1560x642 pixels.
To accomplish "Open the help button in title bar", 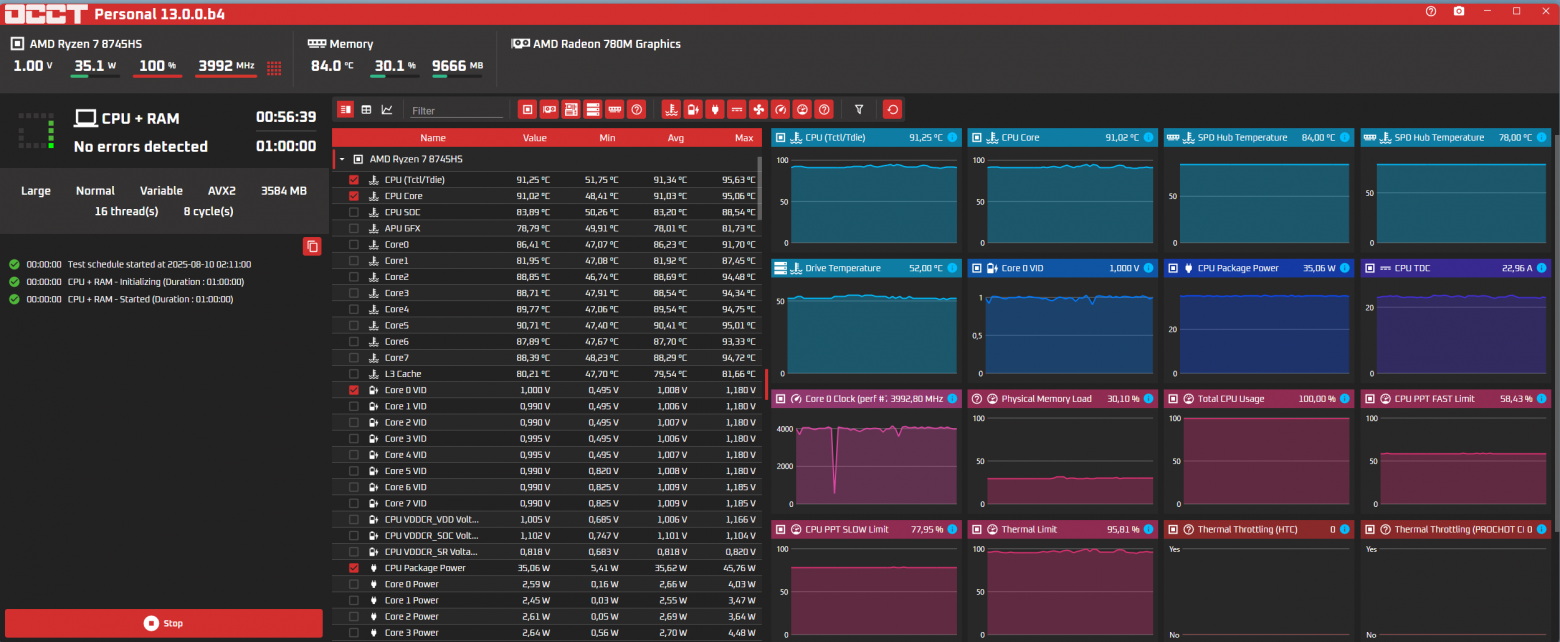I will click(x=1431, y=11).
